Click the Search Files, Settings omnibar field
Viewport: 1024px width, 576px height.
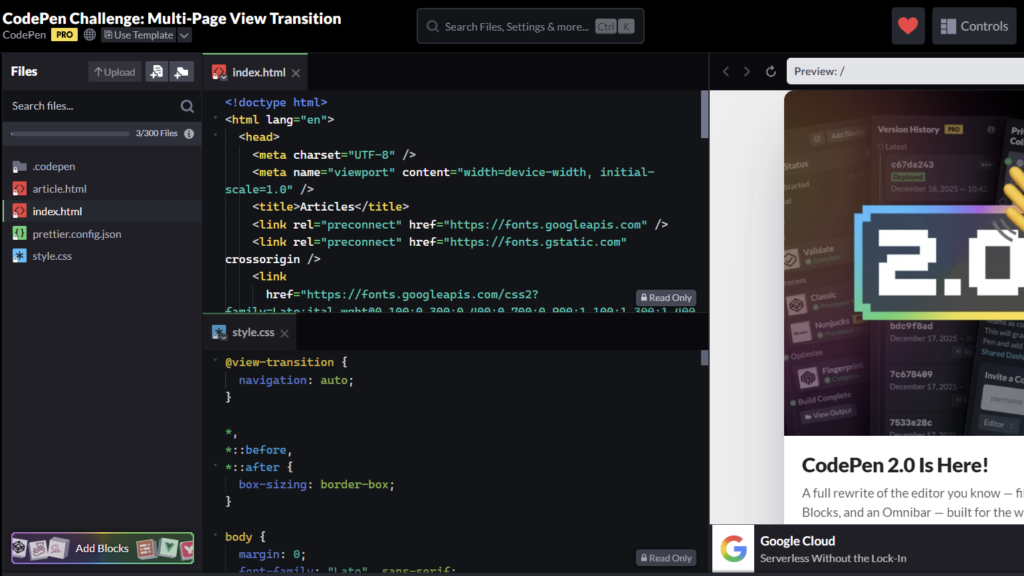530,26
